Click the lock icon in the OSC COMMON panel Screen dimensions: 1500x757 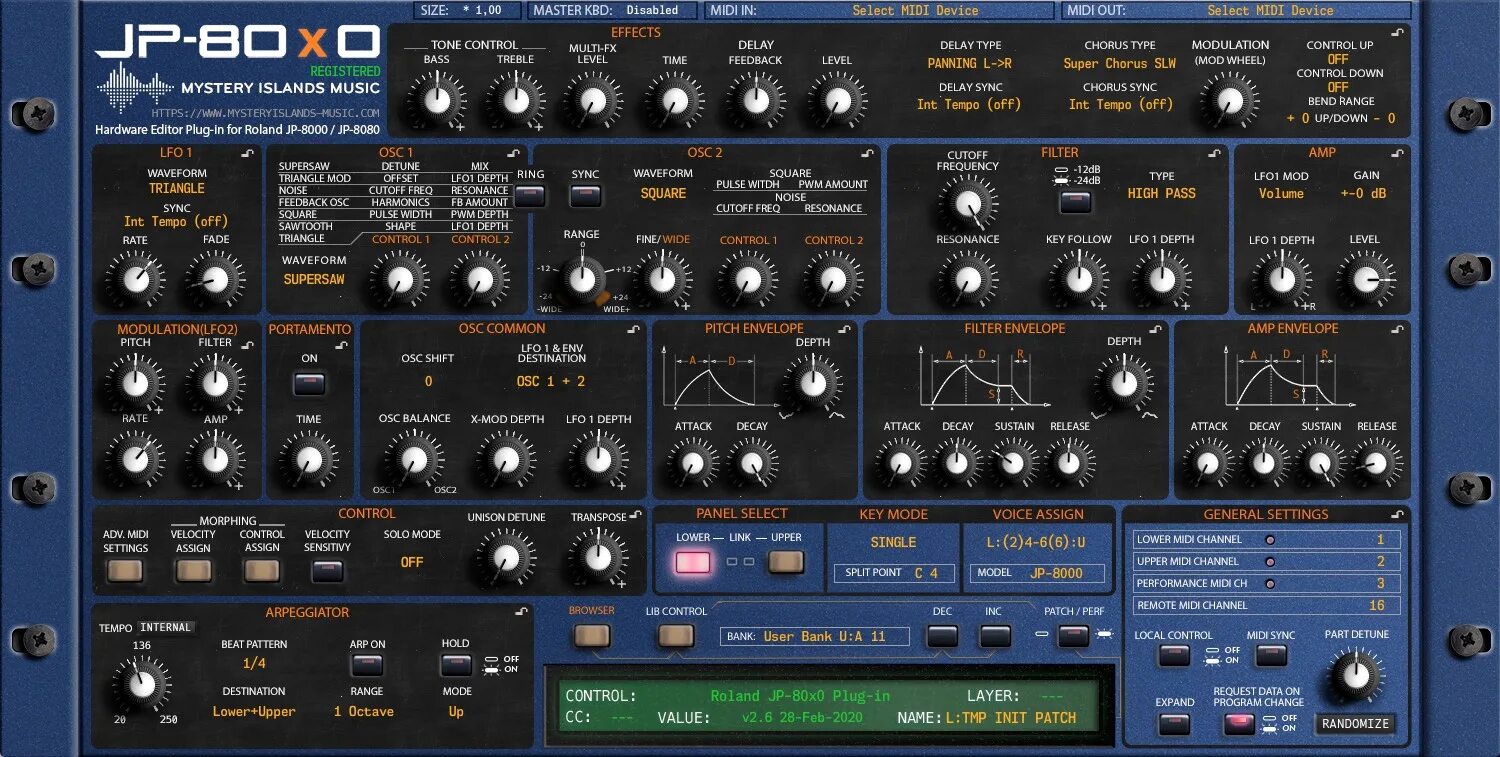coord(636,330)
